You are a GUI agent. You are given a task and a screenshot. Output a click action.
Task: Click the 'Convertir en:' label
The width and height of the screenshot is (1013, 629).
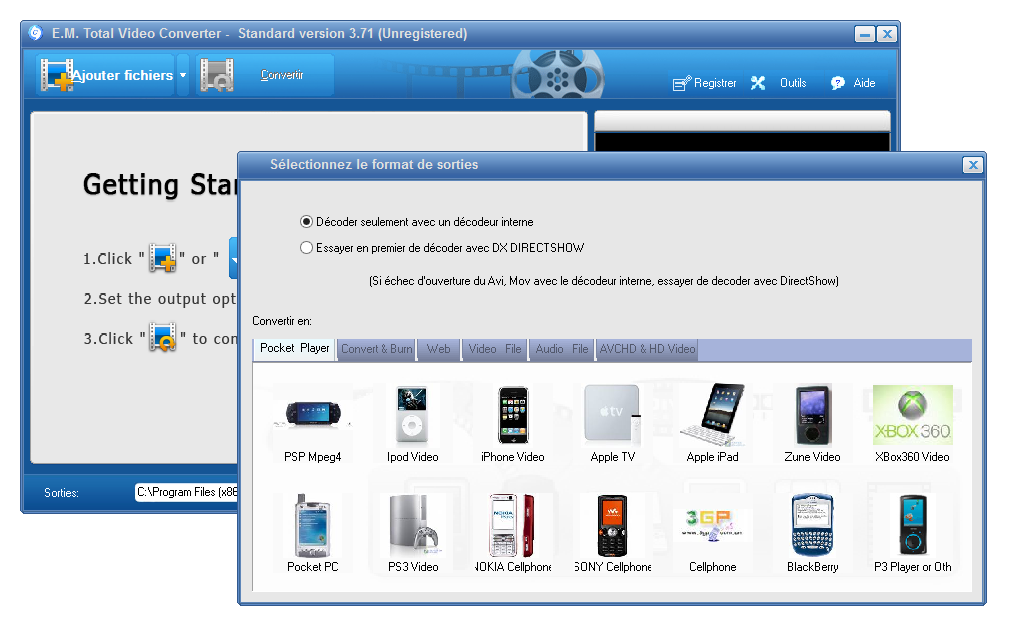tap(282, 321)
